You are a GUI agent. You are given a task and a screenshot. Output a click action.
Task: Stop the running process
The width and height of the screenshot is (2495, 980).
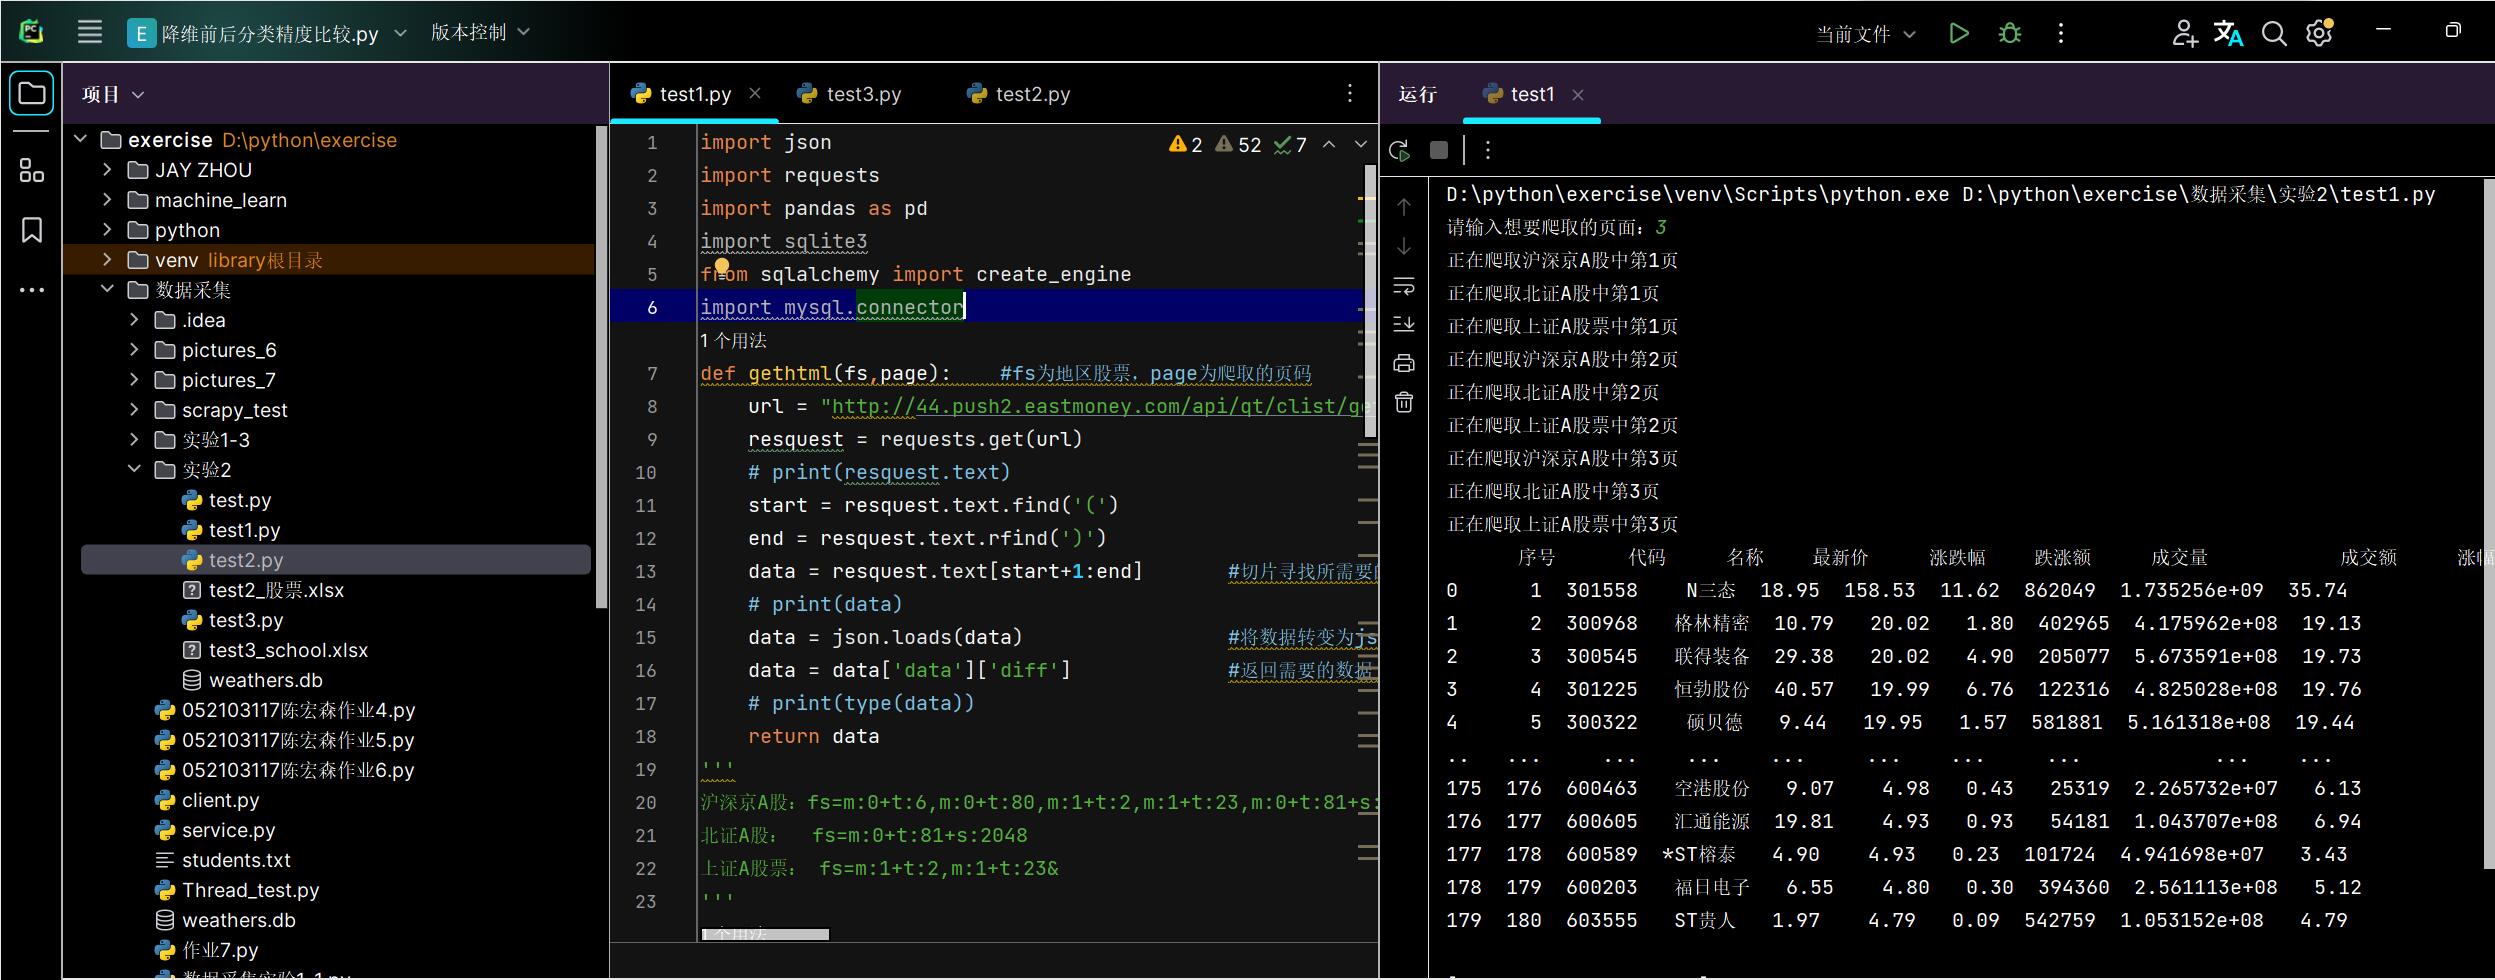(1439, 150)
